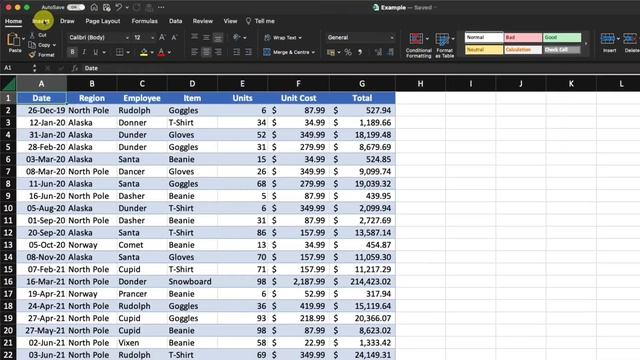Undo the last action
Viewport: 640px width, 360px height.
click(x=119, y=7)
